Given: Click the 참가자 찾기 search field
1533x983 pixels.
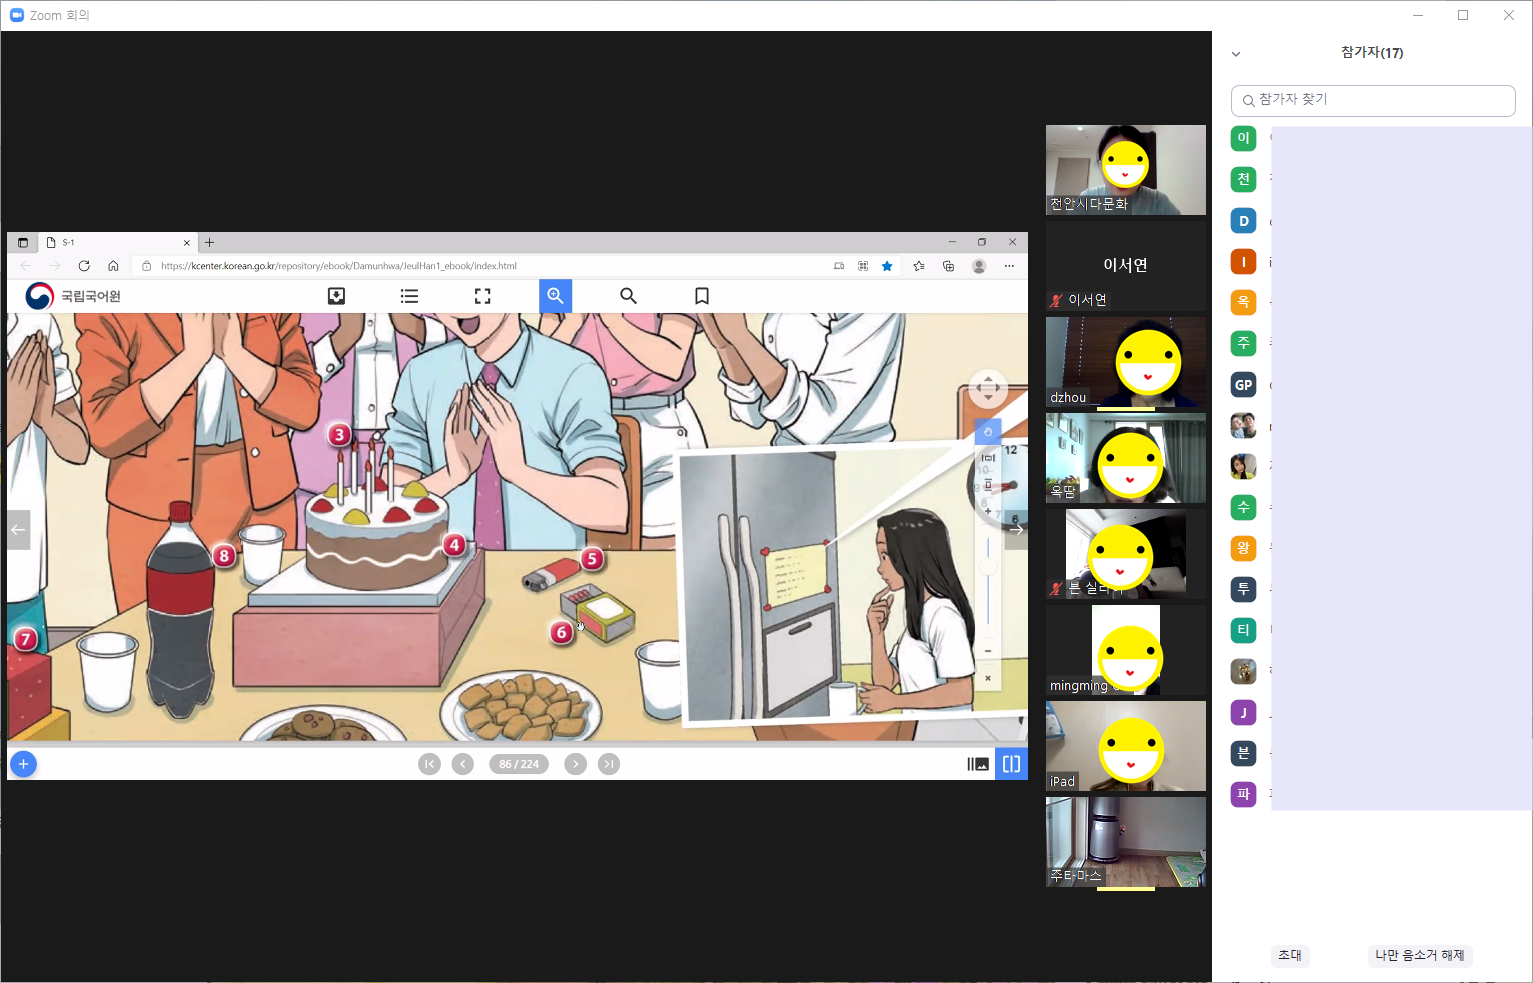Looking at the screenshot, I should pos(1373,100).
